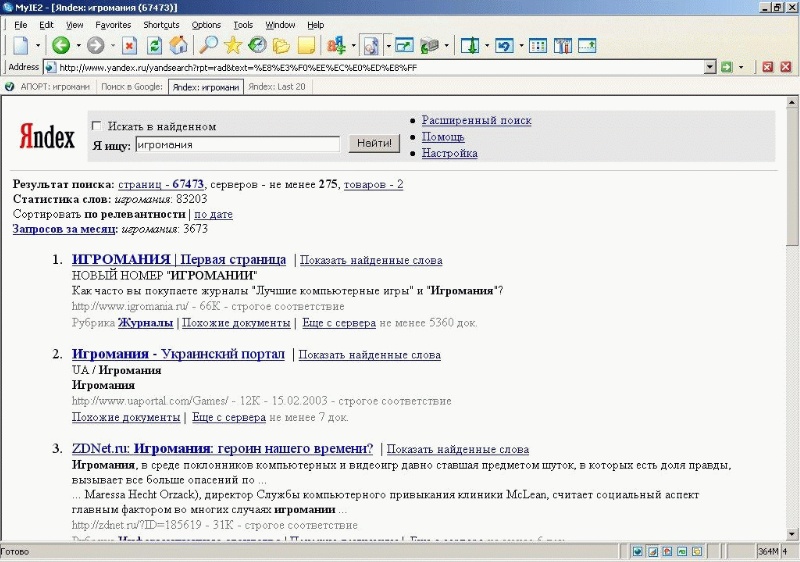Image resolution: width=800 pixels, height=562 pixels.
Task: Open the History clock icon
Action: point(257,46)
